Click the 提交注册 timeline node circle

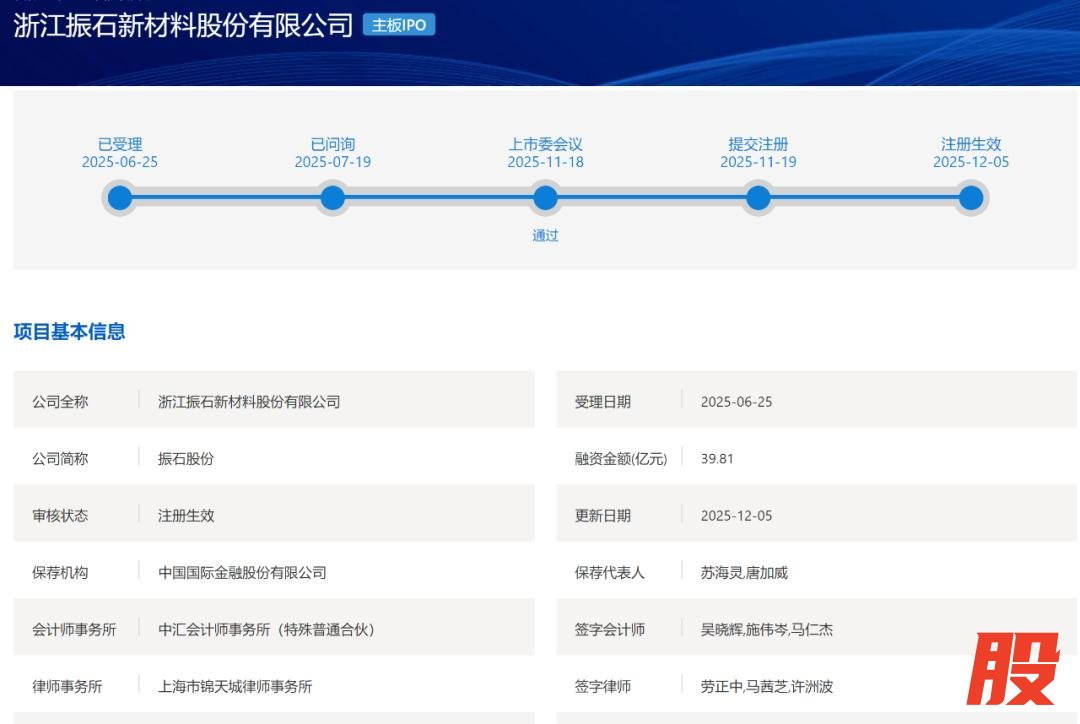[x=758, y=198]
